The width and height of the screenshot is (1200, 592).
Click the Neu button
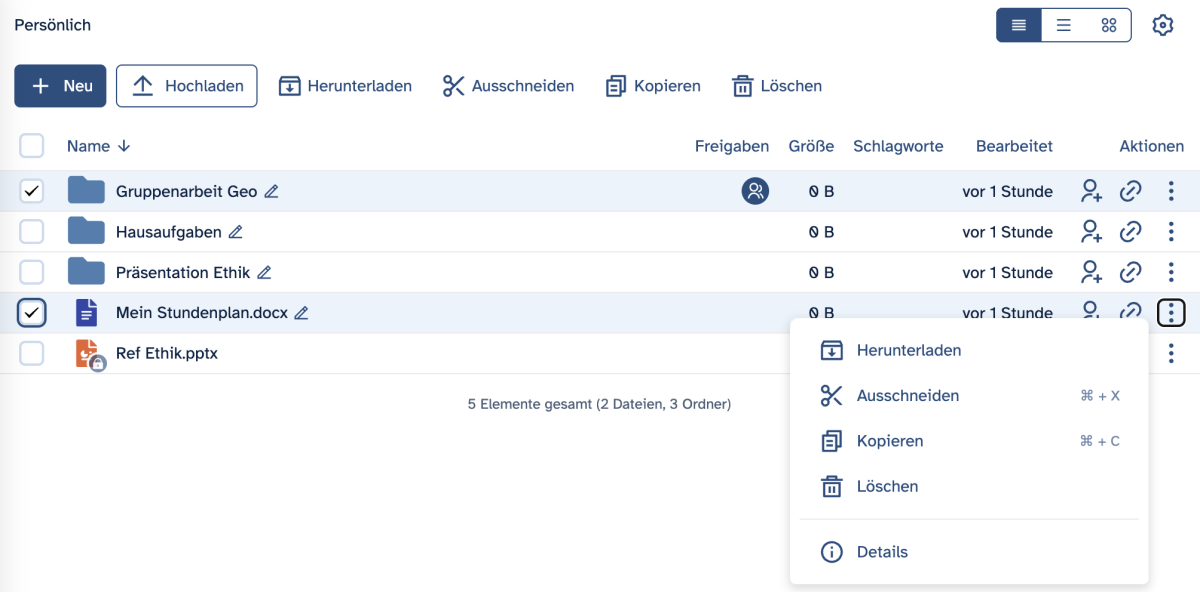tap(60, 86)
